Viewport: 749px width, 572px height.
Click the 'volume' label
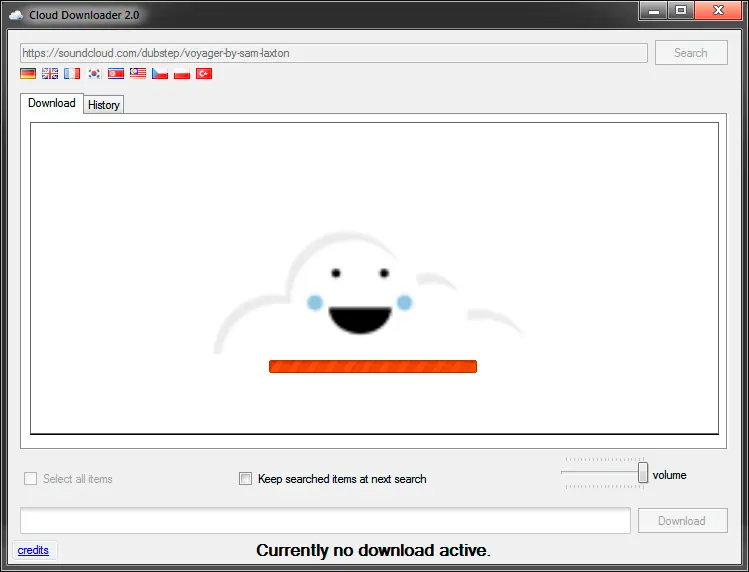point(669,475)
